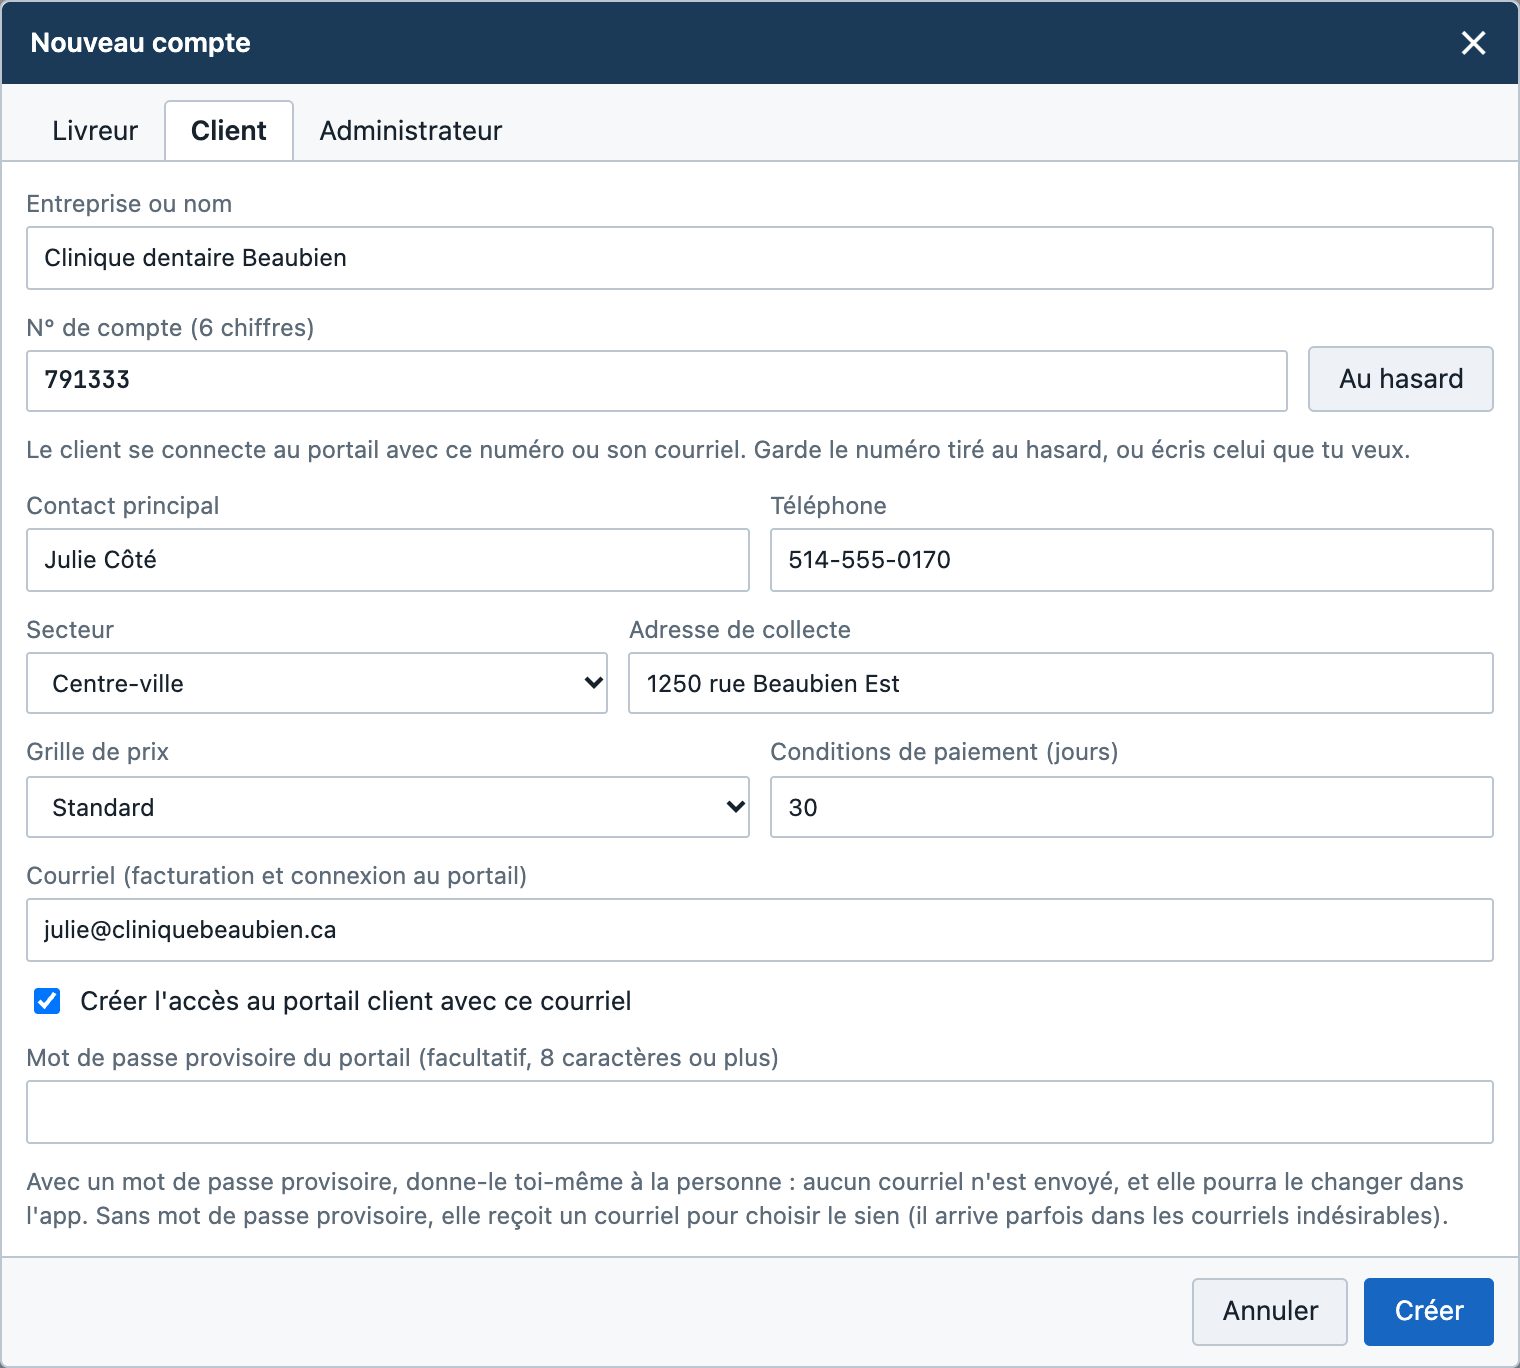Uncheck Créer l'accès au portail client
Image resolution: width=1520 pixels, height=1368 pixels.
pyautogui.click(x=47, y=1001)
